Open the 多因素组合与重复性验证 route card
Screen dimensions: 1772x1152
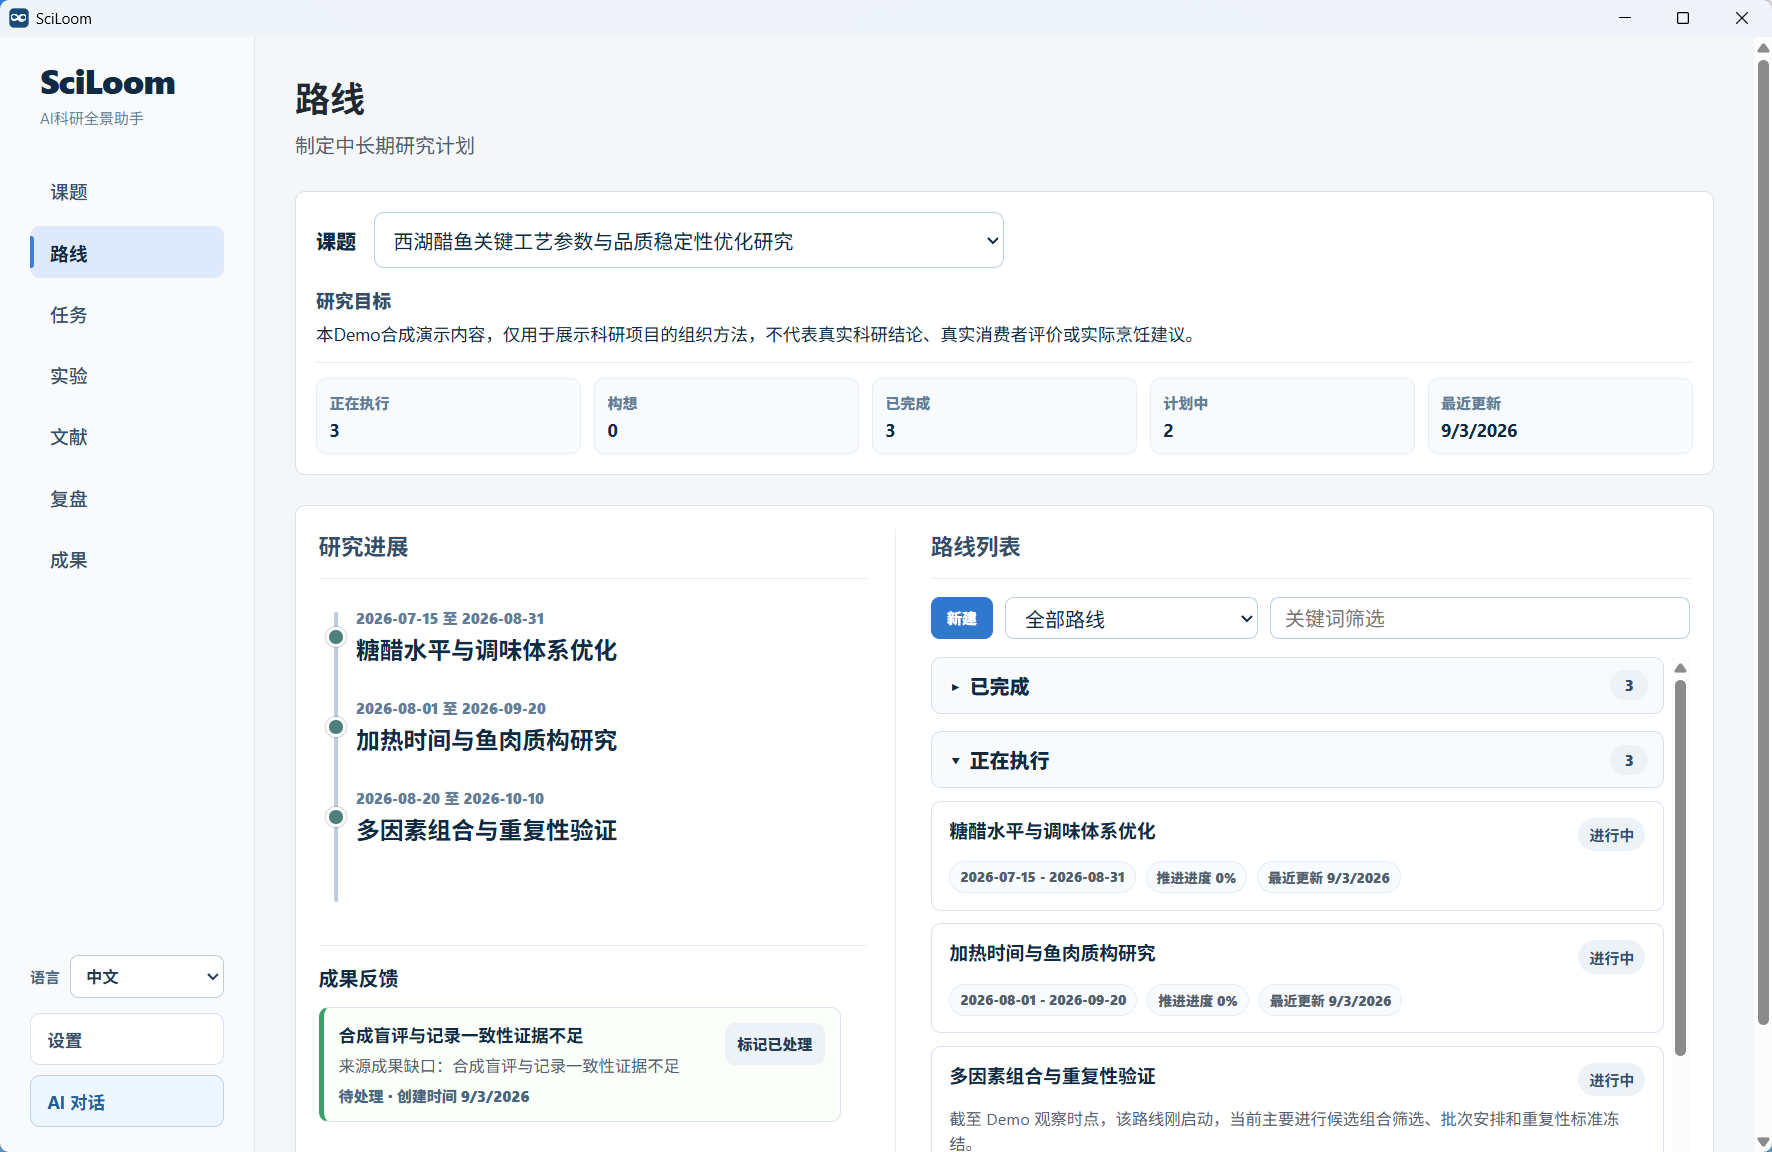[x=1297, y=1100]
